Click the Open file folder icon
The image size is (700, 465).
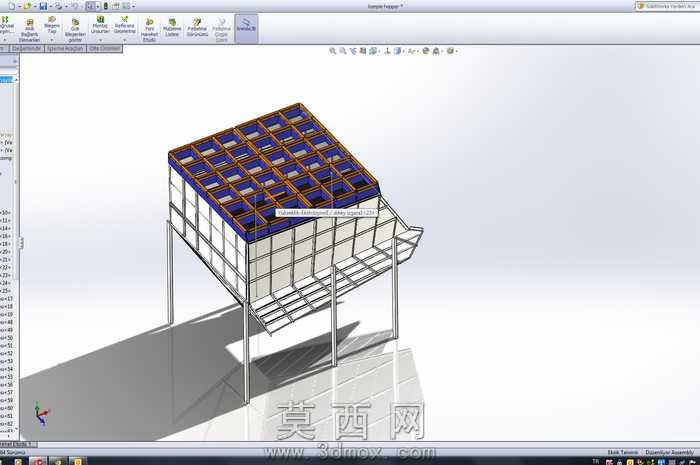pos(28,6)
